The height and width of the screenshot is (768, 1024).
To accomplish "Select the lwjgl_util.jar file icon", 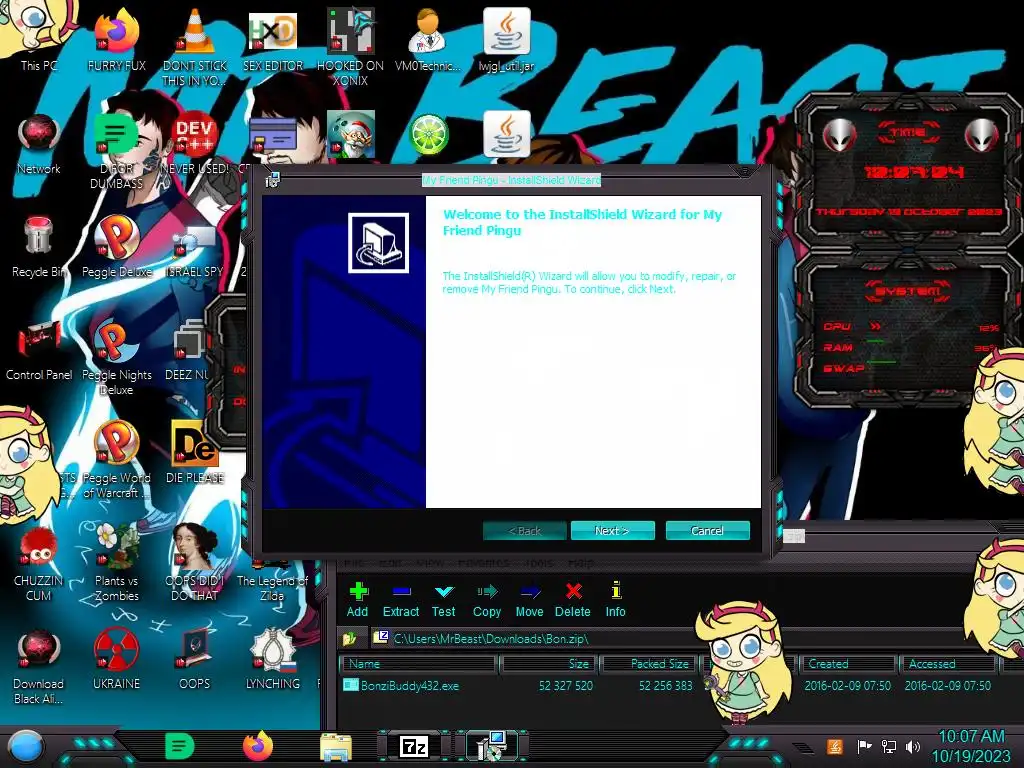I will pyautogui.click(x=506, y=39).
